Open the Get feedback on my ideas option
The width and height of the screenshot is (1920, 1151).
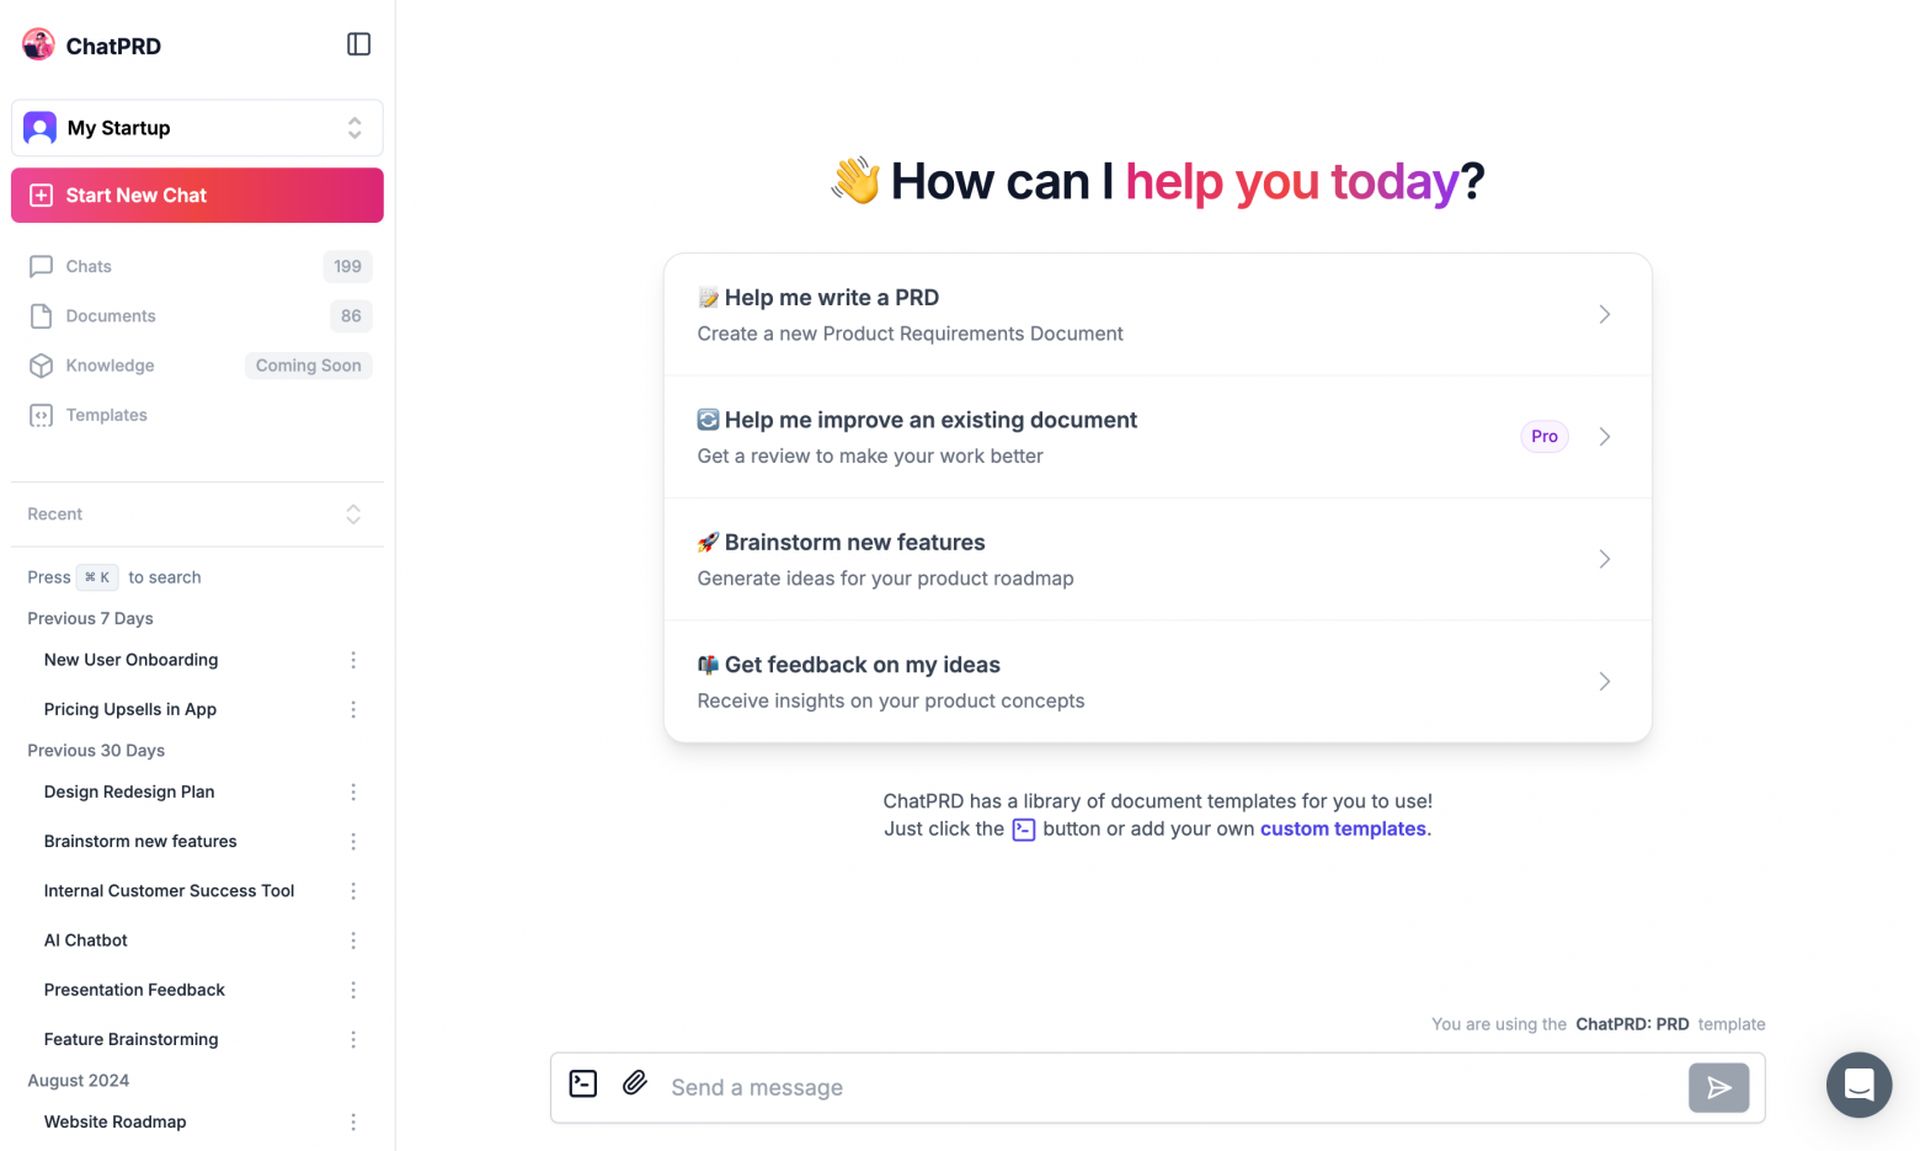click(1154, 680)
